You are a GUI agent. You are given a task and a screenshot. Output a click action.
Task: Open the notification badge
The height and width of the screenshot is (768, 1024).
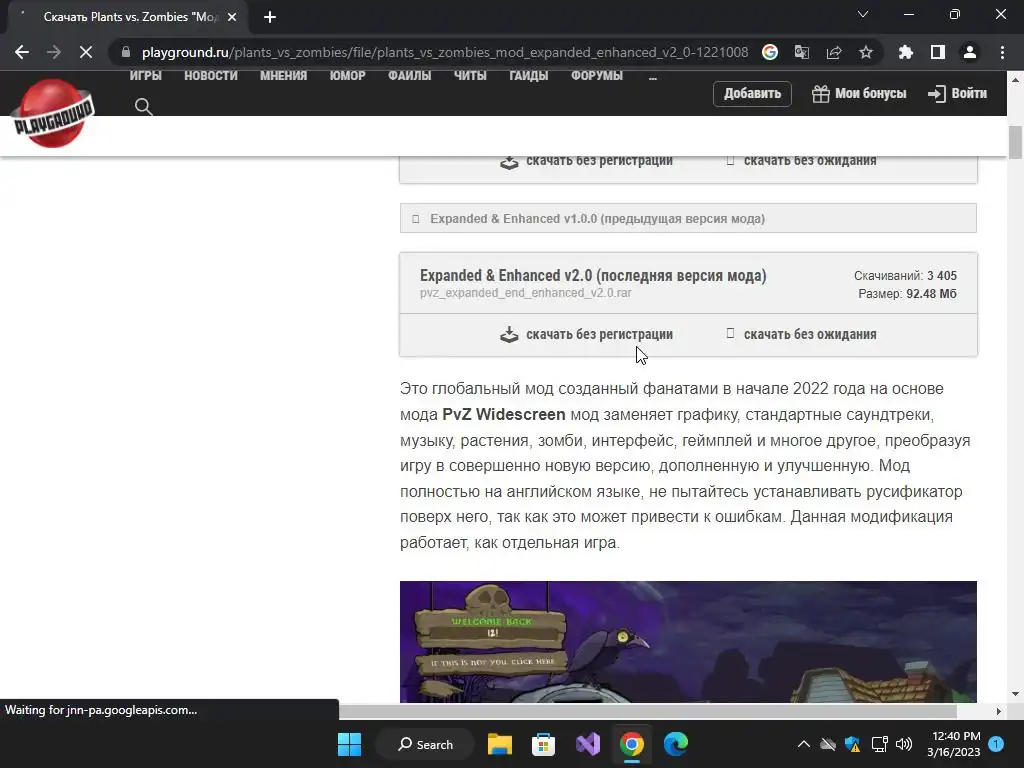point(996,744)
